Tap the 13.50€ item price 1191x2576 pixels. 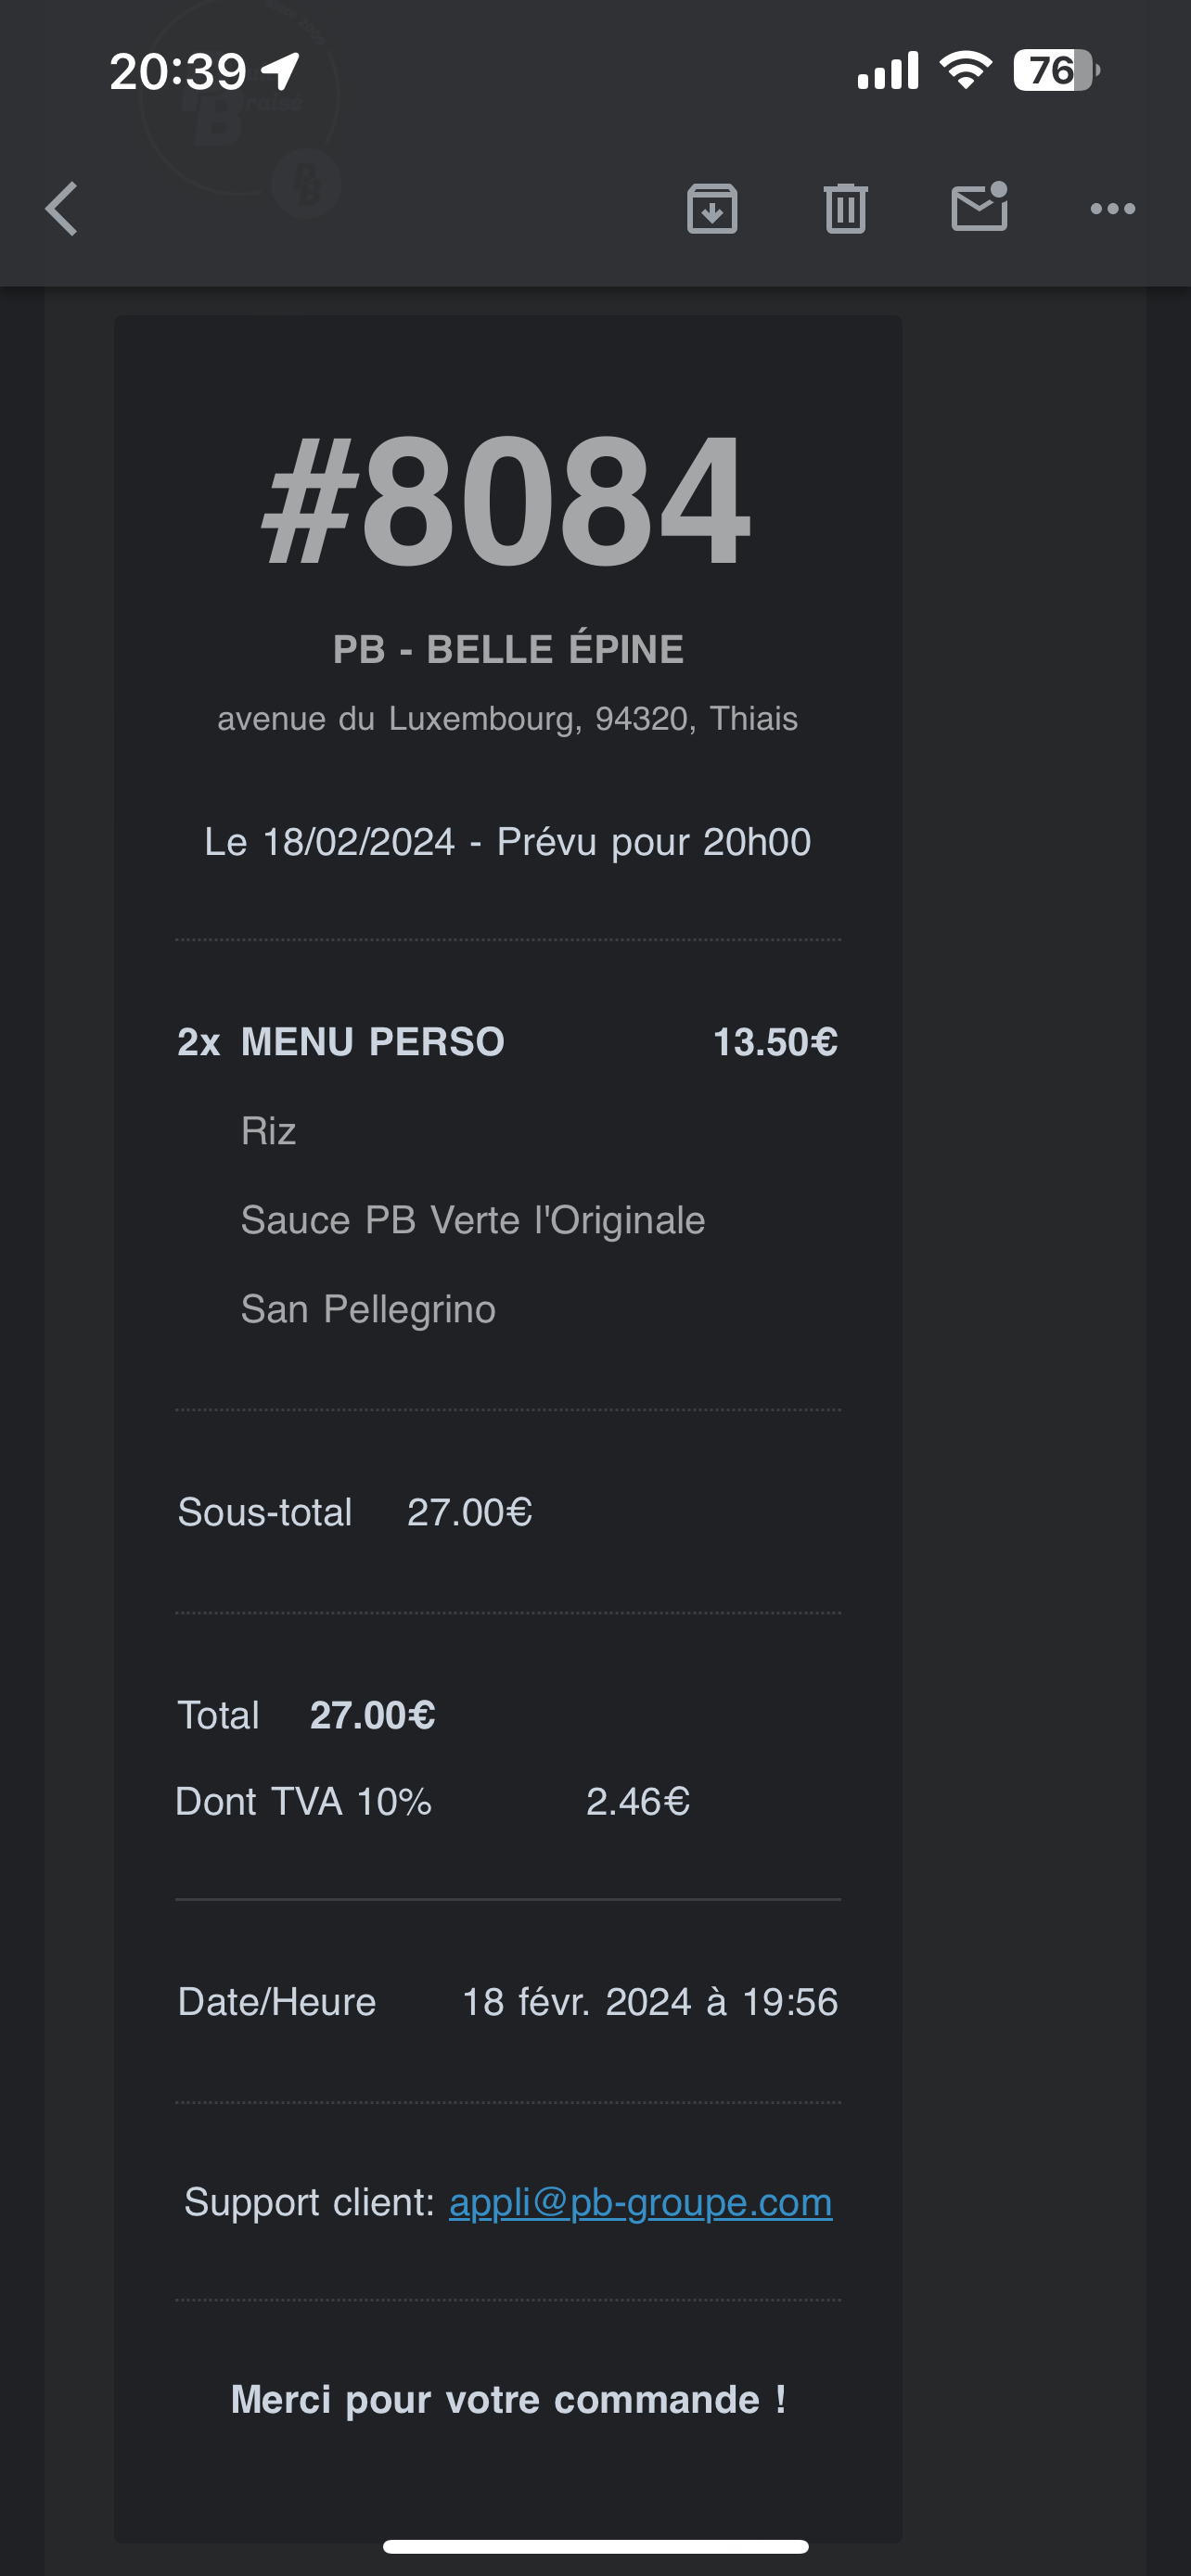point(775,1042)
